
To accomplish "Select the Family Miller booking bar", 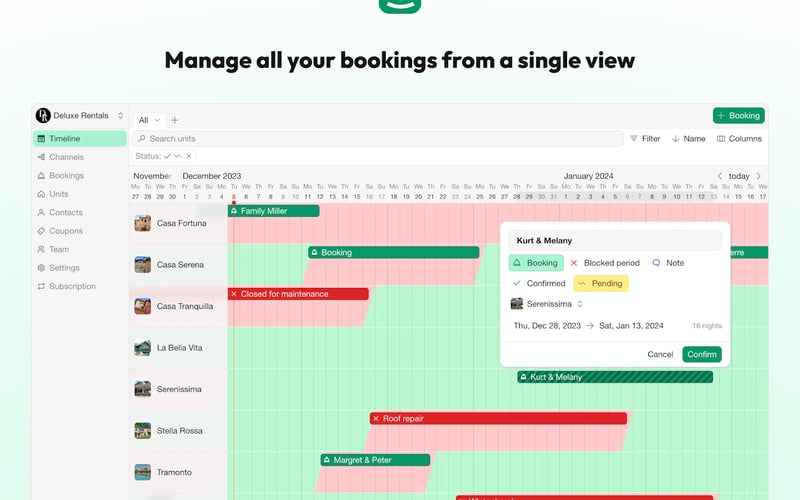I will (273, 211).
